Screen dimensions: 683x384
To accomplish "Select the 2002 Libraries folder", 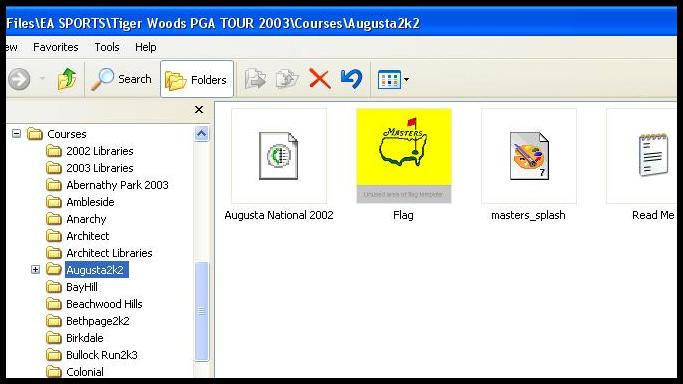I will (100, 151).
